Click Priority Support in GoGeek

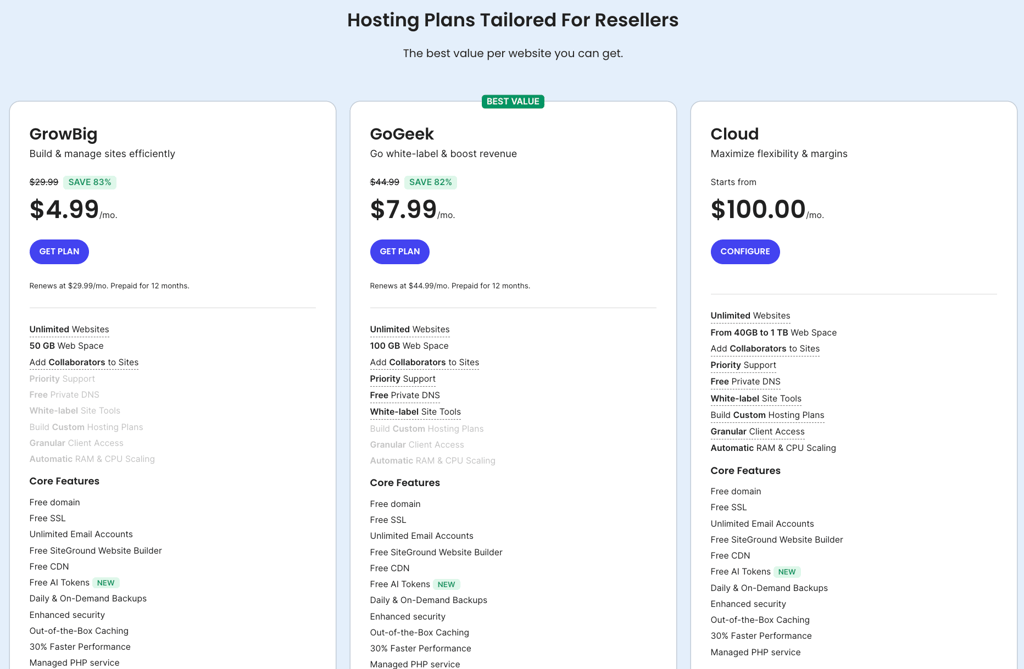point(402,378)
